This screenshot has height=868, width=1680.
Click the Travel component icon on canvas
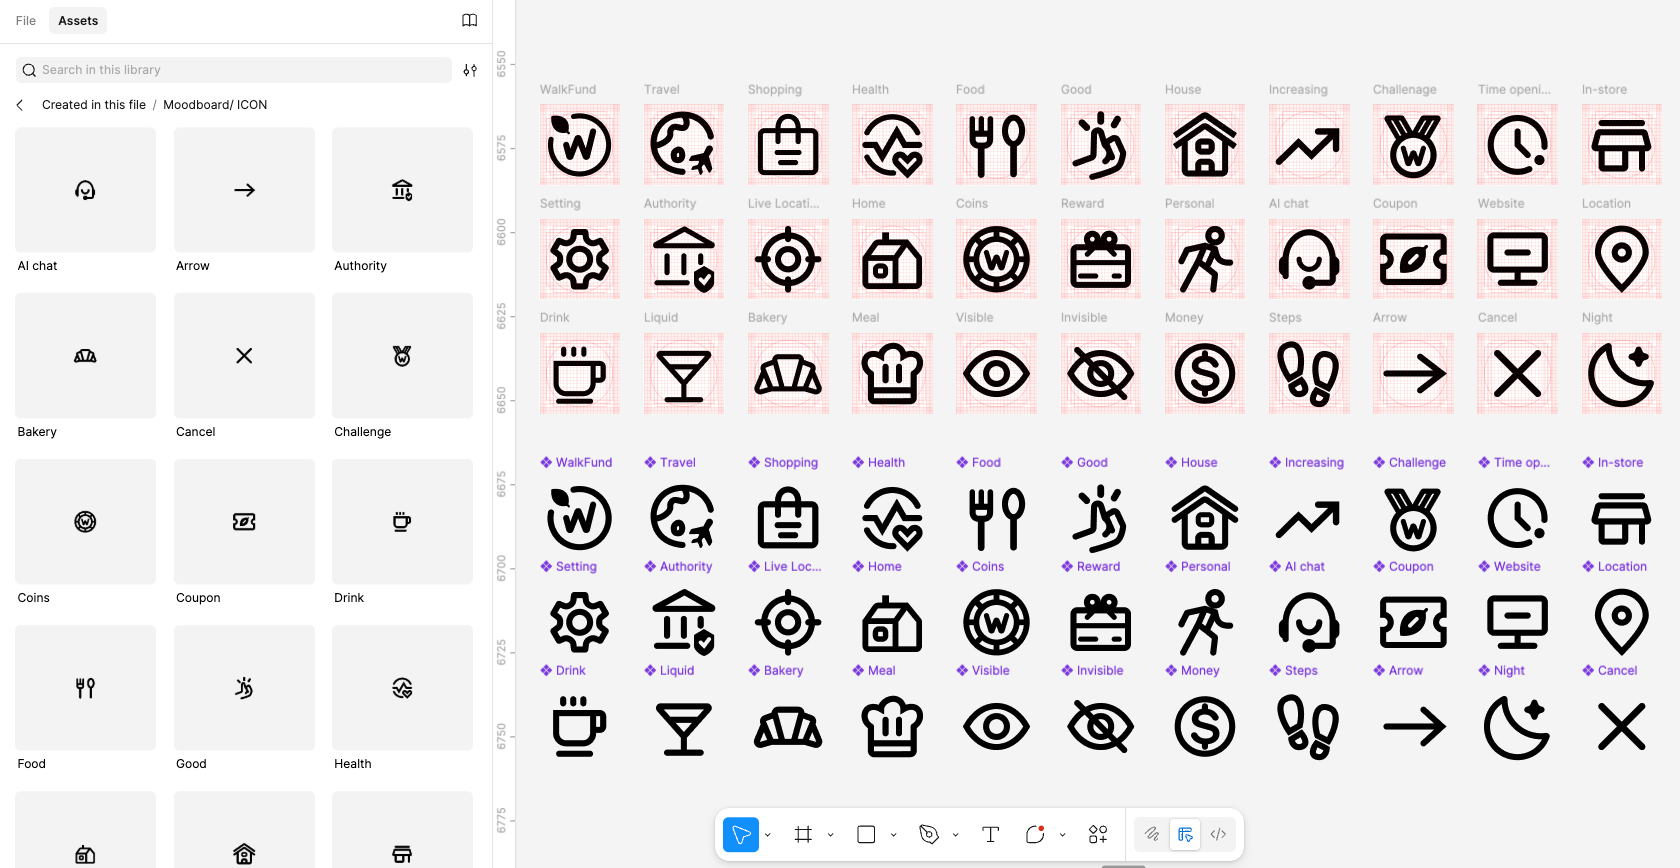pyautogui.click(x=684, y=518)
